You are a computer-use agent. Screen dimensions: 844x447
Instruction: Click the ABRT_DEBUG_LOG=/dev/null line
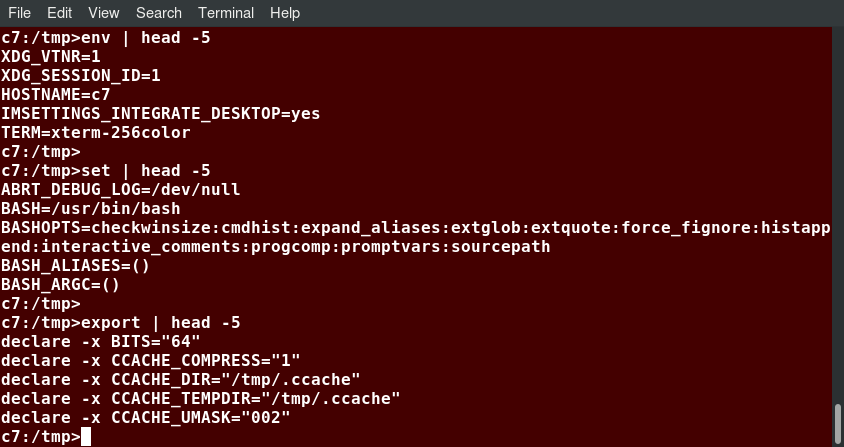[121, 190]
